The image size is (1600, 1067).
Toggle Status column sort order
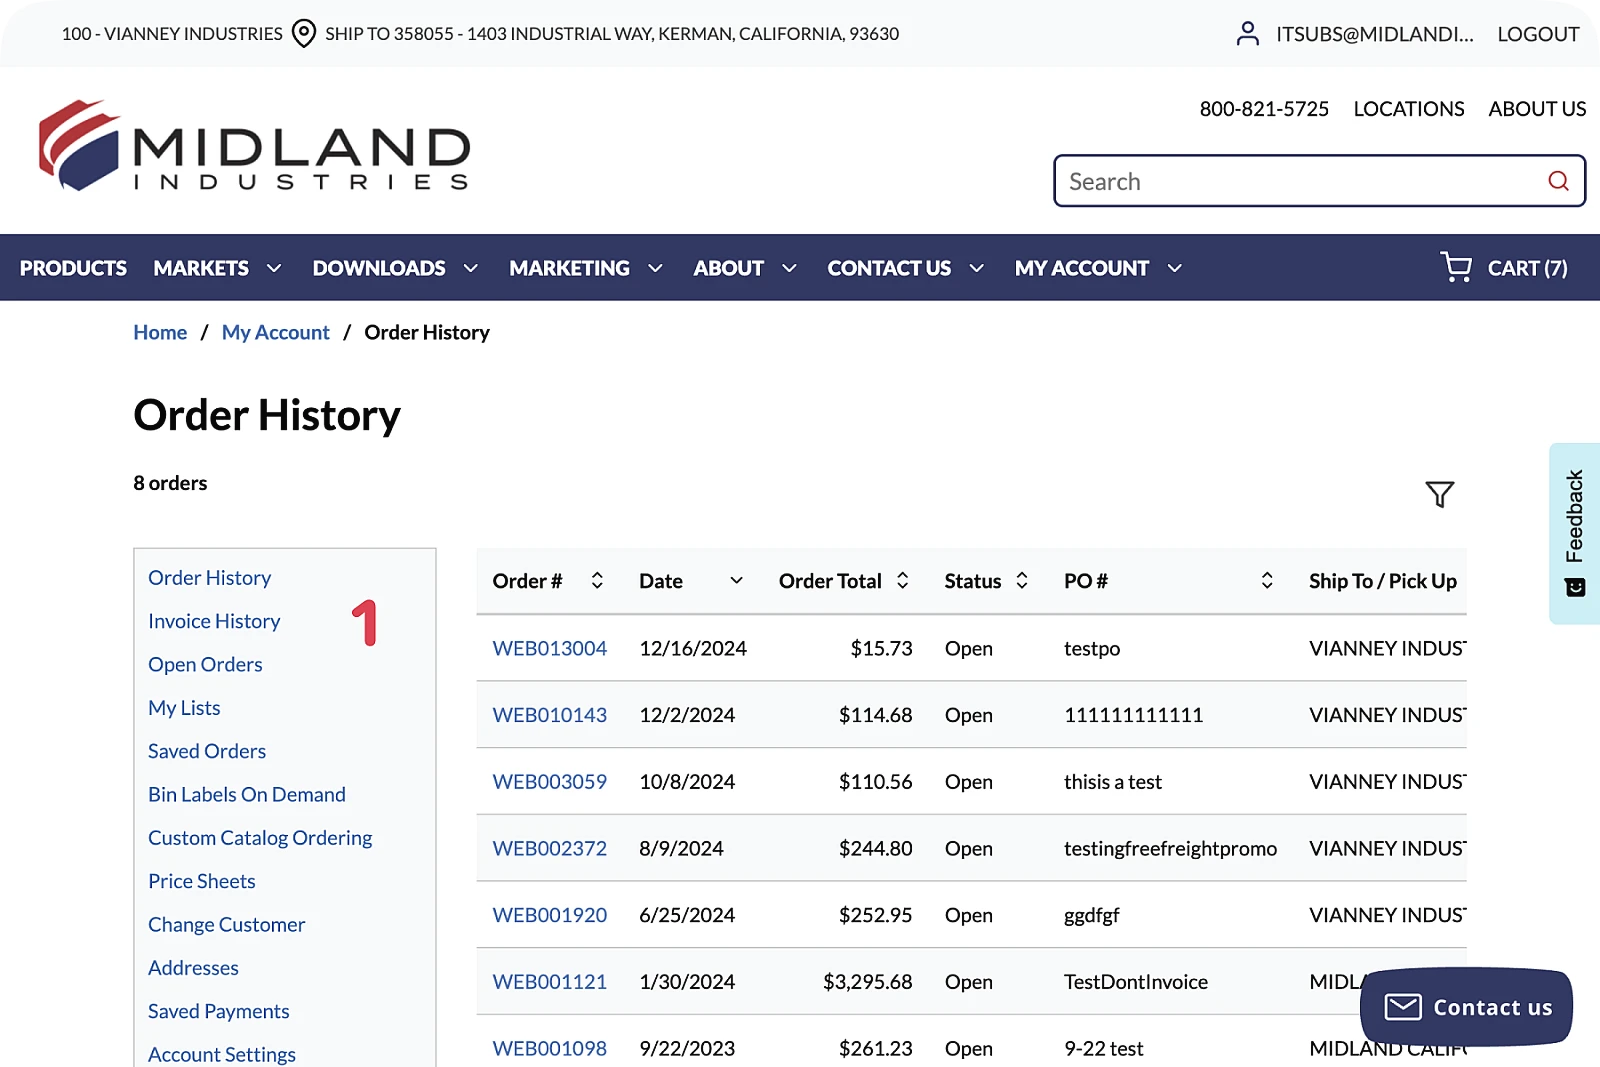click(x=1022, y=581)
